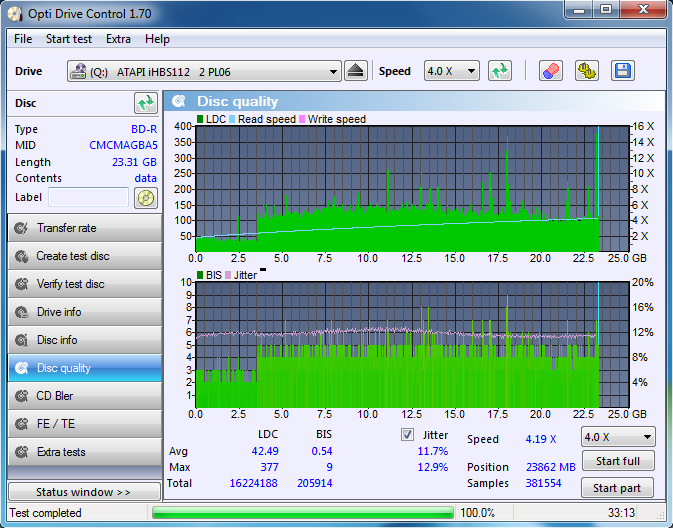Open the Drive info section
The height and width of the screenshot is (528, 673).
click(85, 312)
